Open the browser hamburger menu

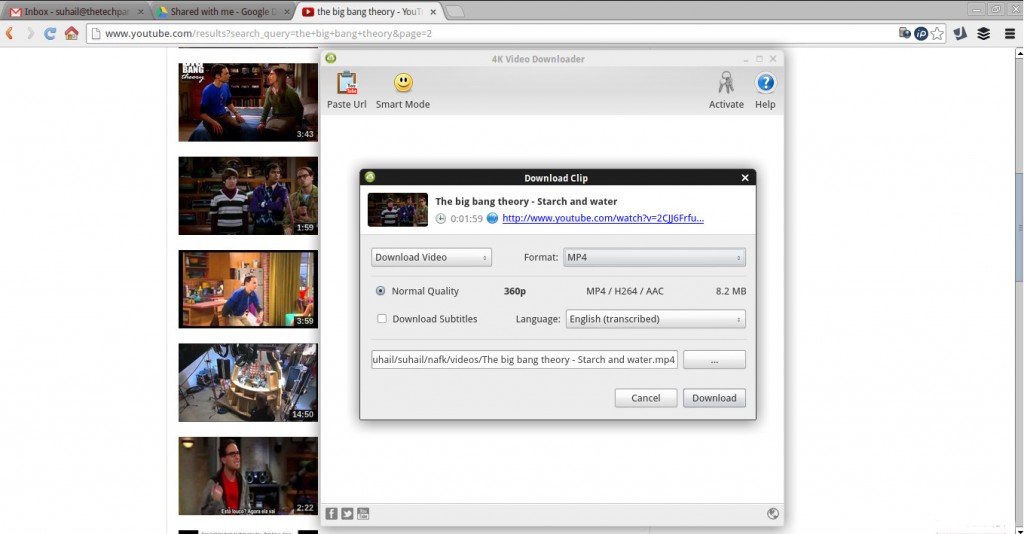pyautogui.click(x=1010, y=34)
